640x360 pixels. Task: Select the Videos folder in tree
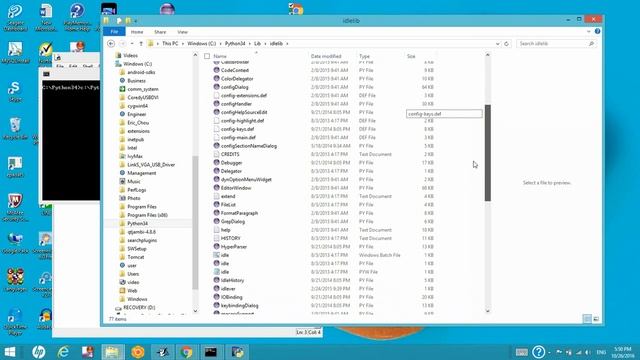coord(130,55)
